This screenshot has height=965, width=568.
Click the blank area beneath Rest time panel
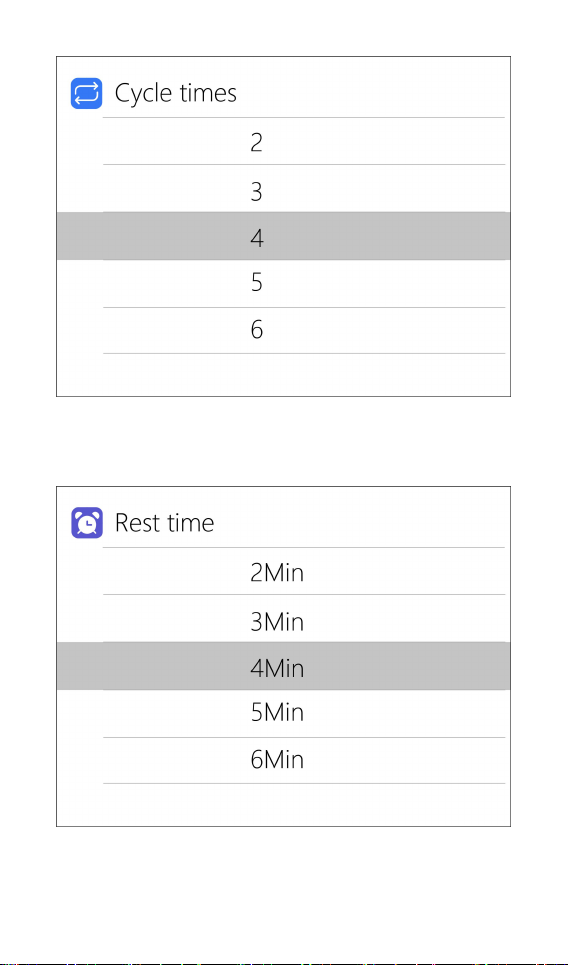[x=284, y=892]
